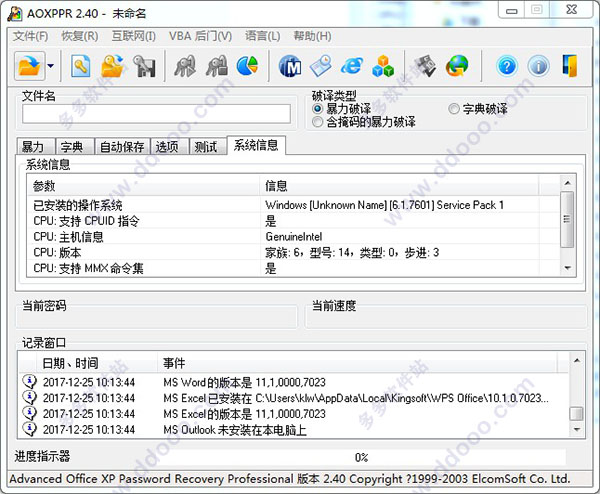Viewport: 600px width, 494px height.
Task: Select the 系统信息 tab
Action: tap(256, 145)
